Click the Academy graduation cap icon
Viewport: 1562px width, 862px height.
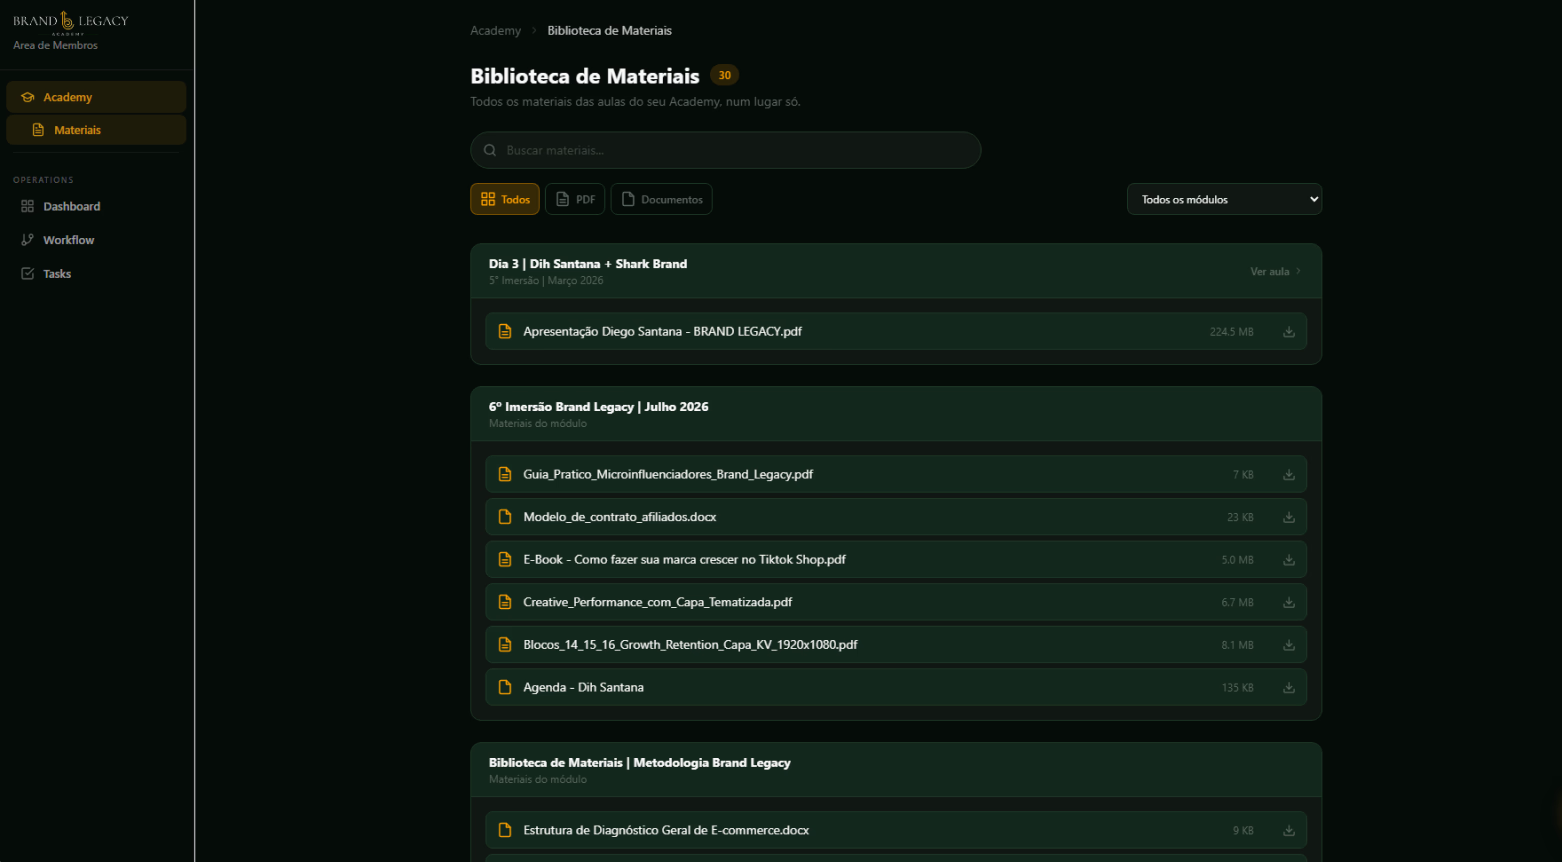[x=28, y=97]
